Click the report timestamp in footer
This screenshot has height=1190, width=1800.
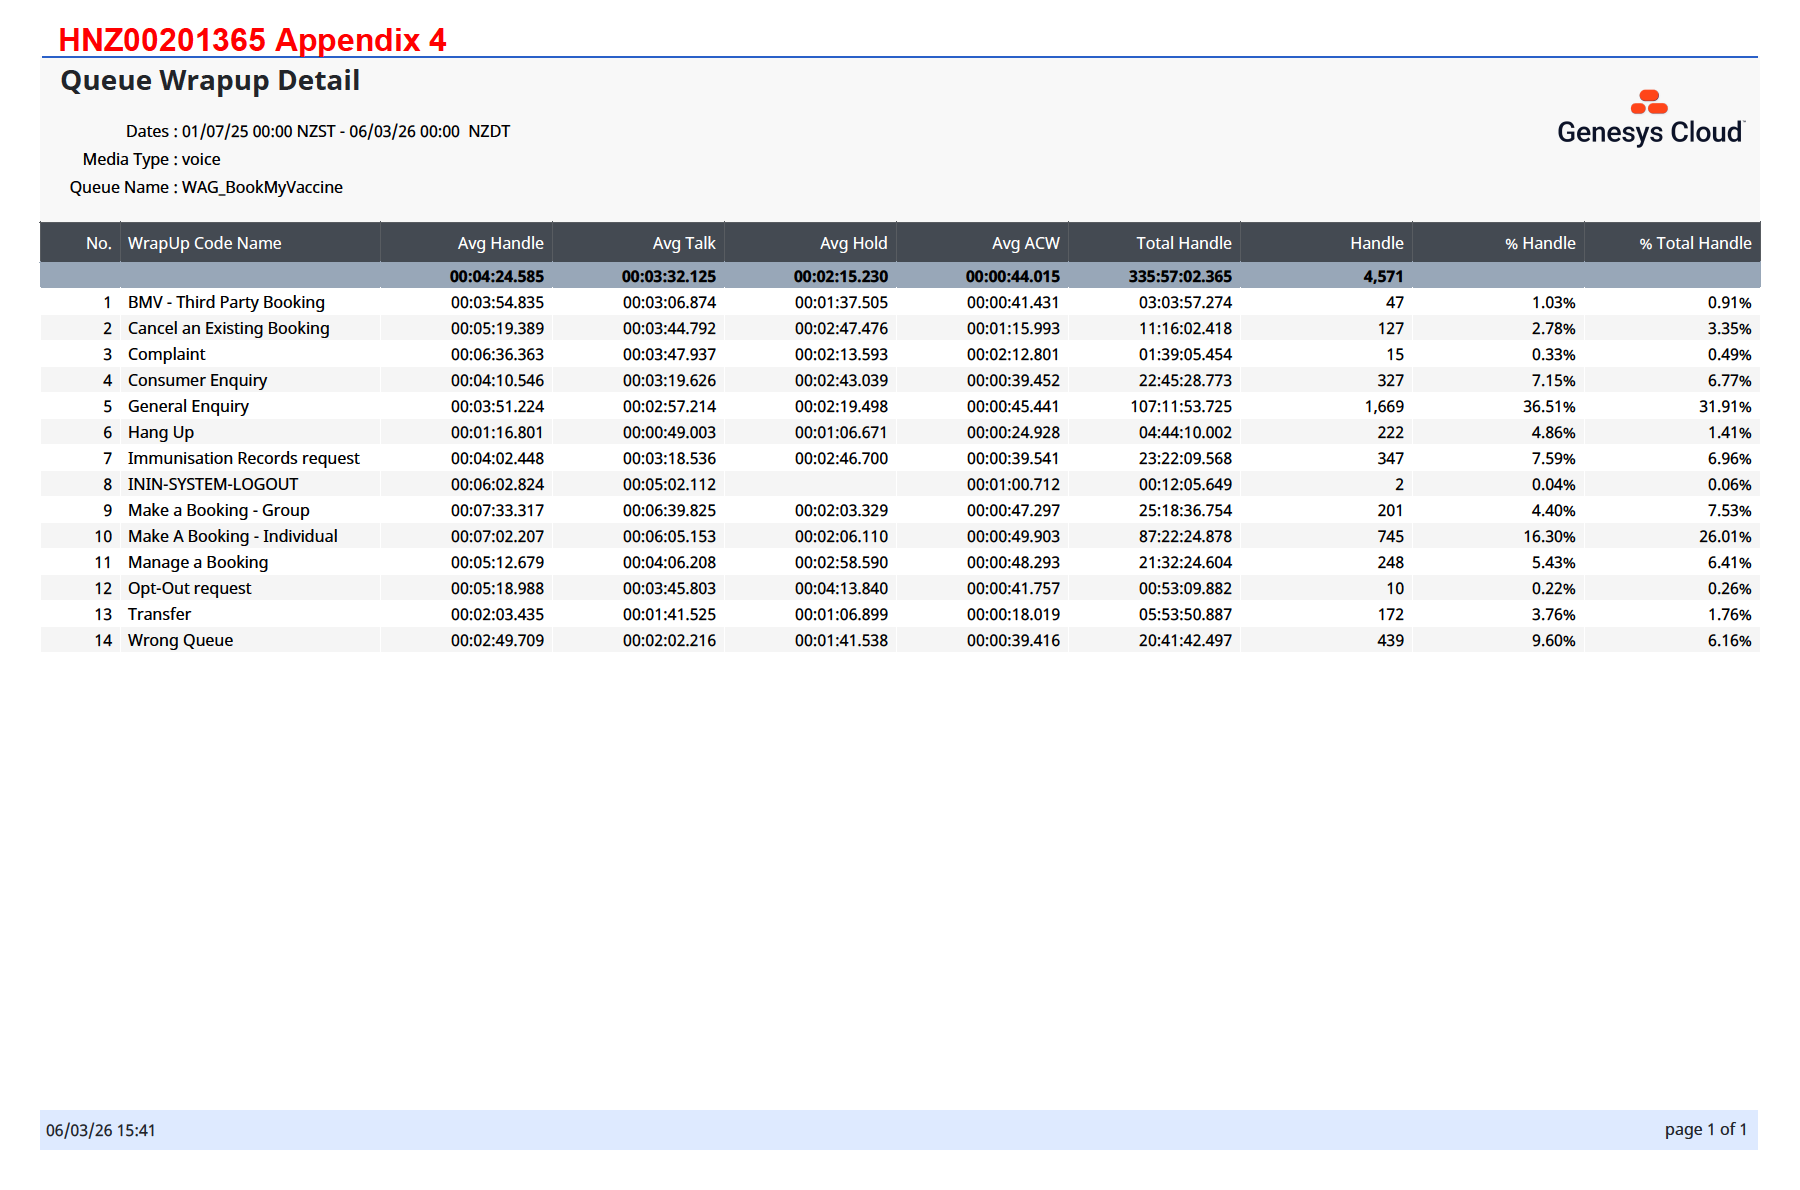point(100,1130)
